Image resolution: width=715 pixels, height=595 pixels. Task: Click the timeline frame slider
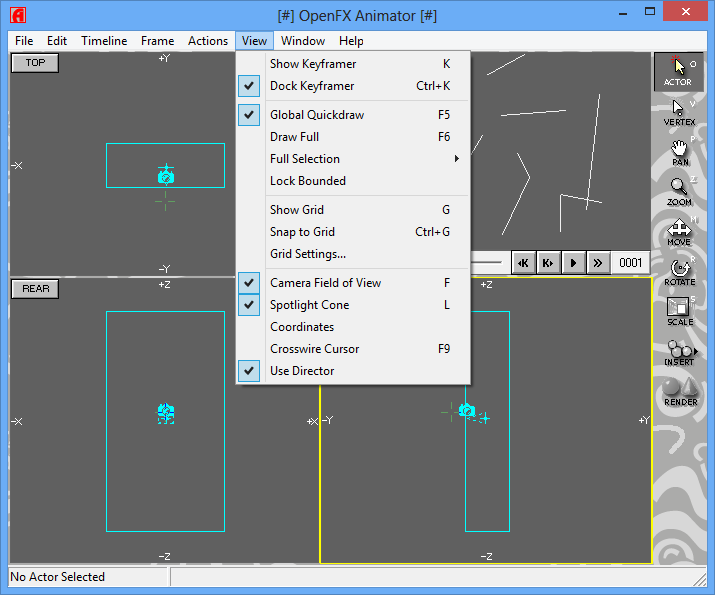pos(487,263)
